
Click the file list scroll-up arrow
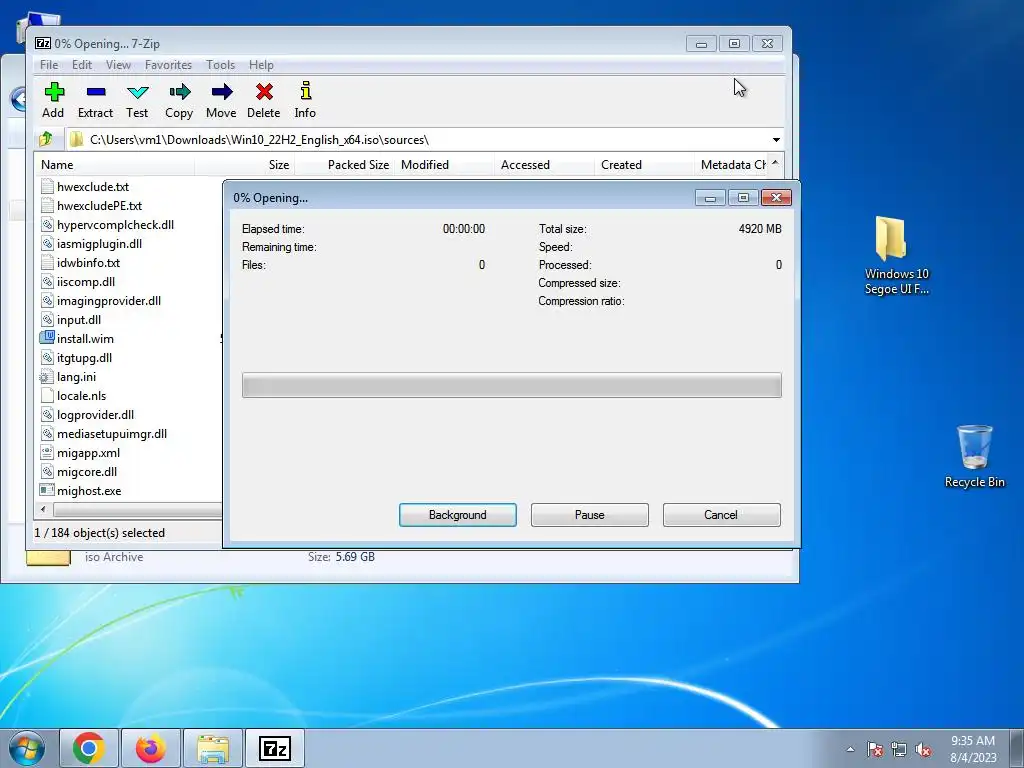pos(775,163)
